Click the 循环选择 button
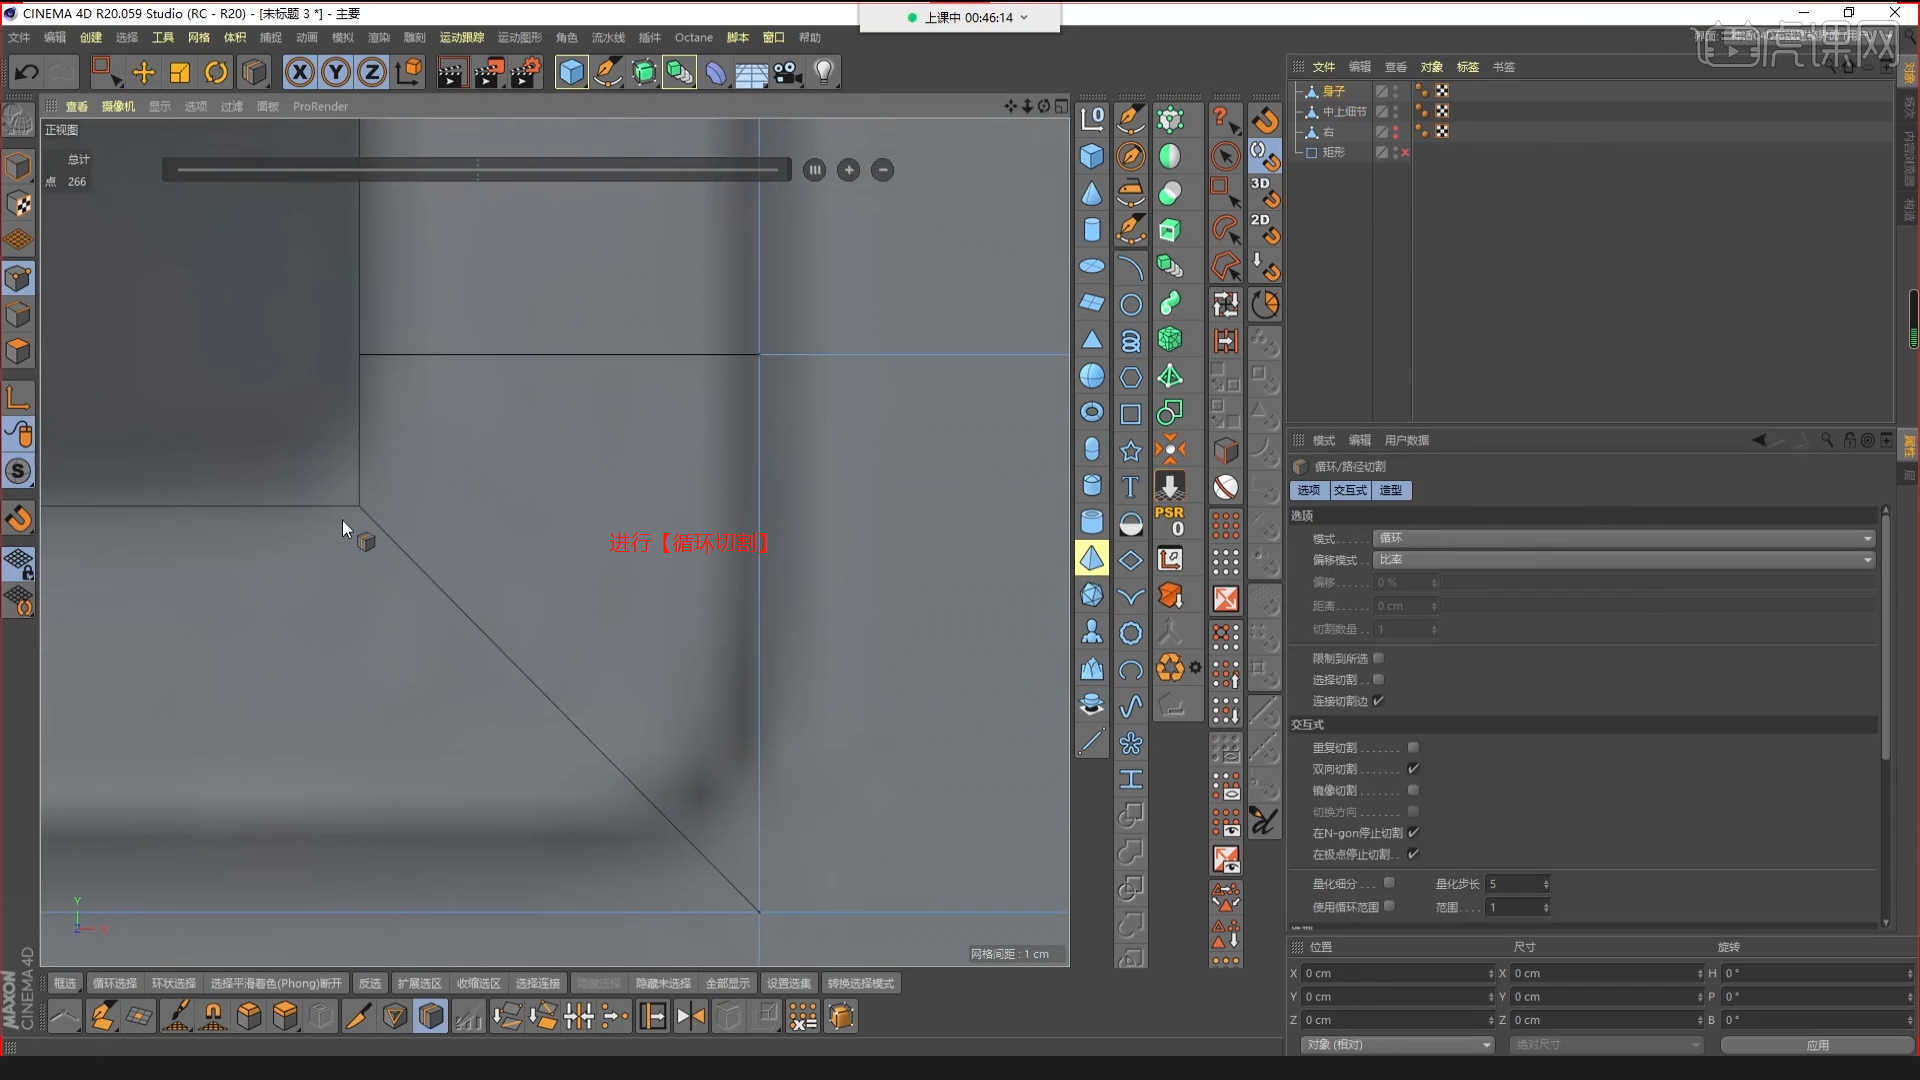Image resolution: width=1920 pixels, height=1080 pixels. (115, 984)
